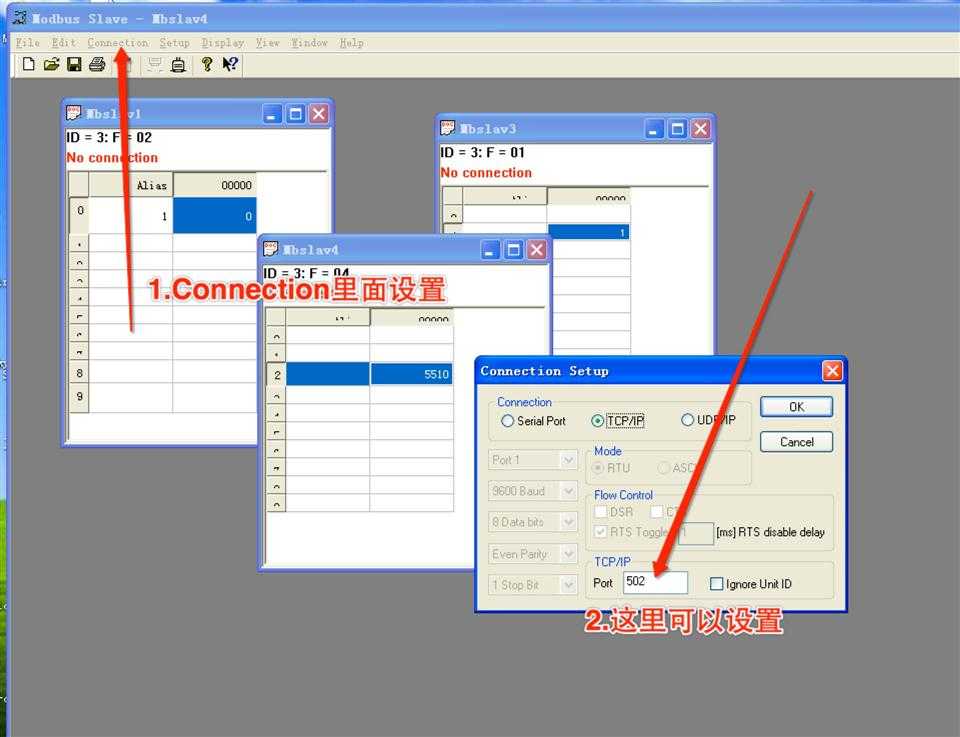The width and height of the screenshot is (960, 737).
Task: Click the yellow question mark About icon
Action: 207,64
